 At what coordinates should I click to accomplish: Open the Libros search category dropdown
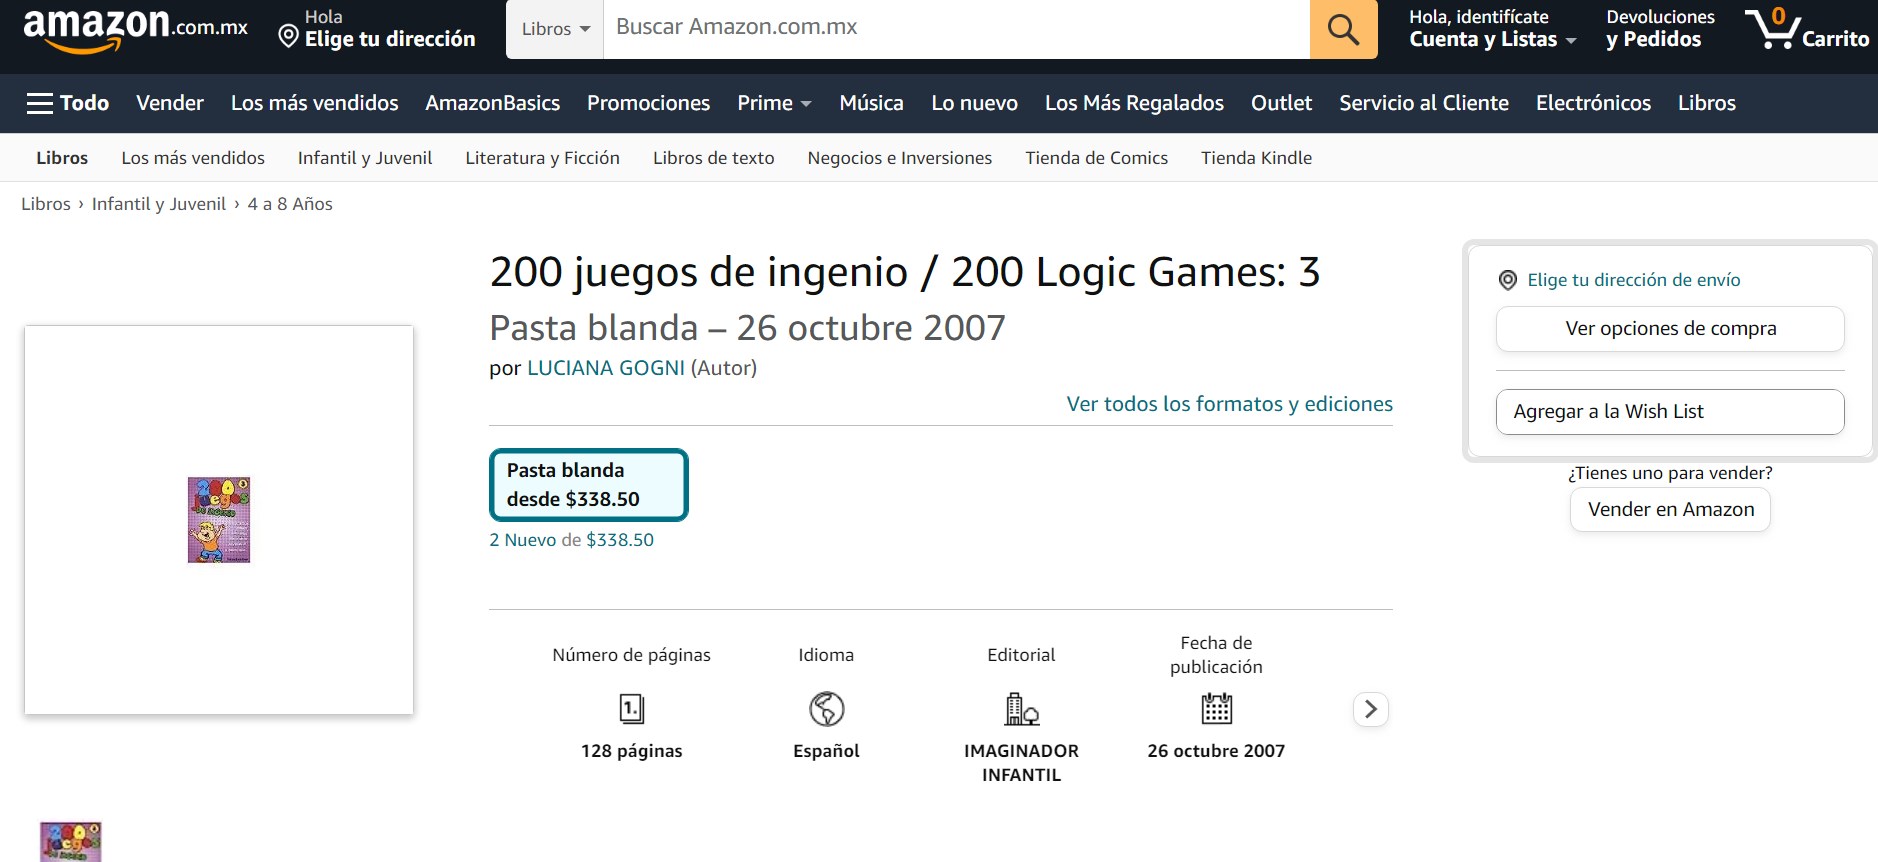pos(555,29)
